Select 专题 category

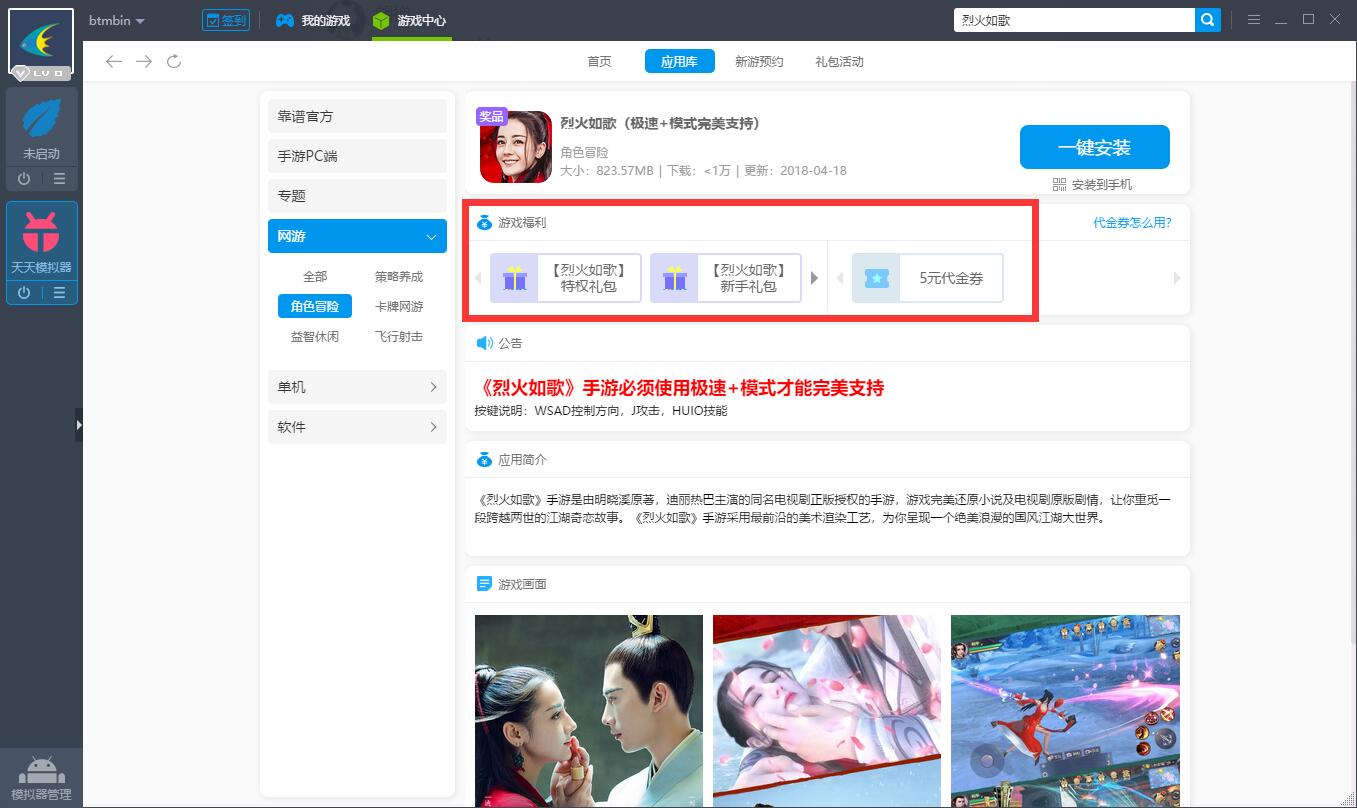point(357,196)
